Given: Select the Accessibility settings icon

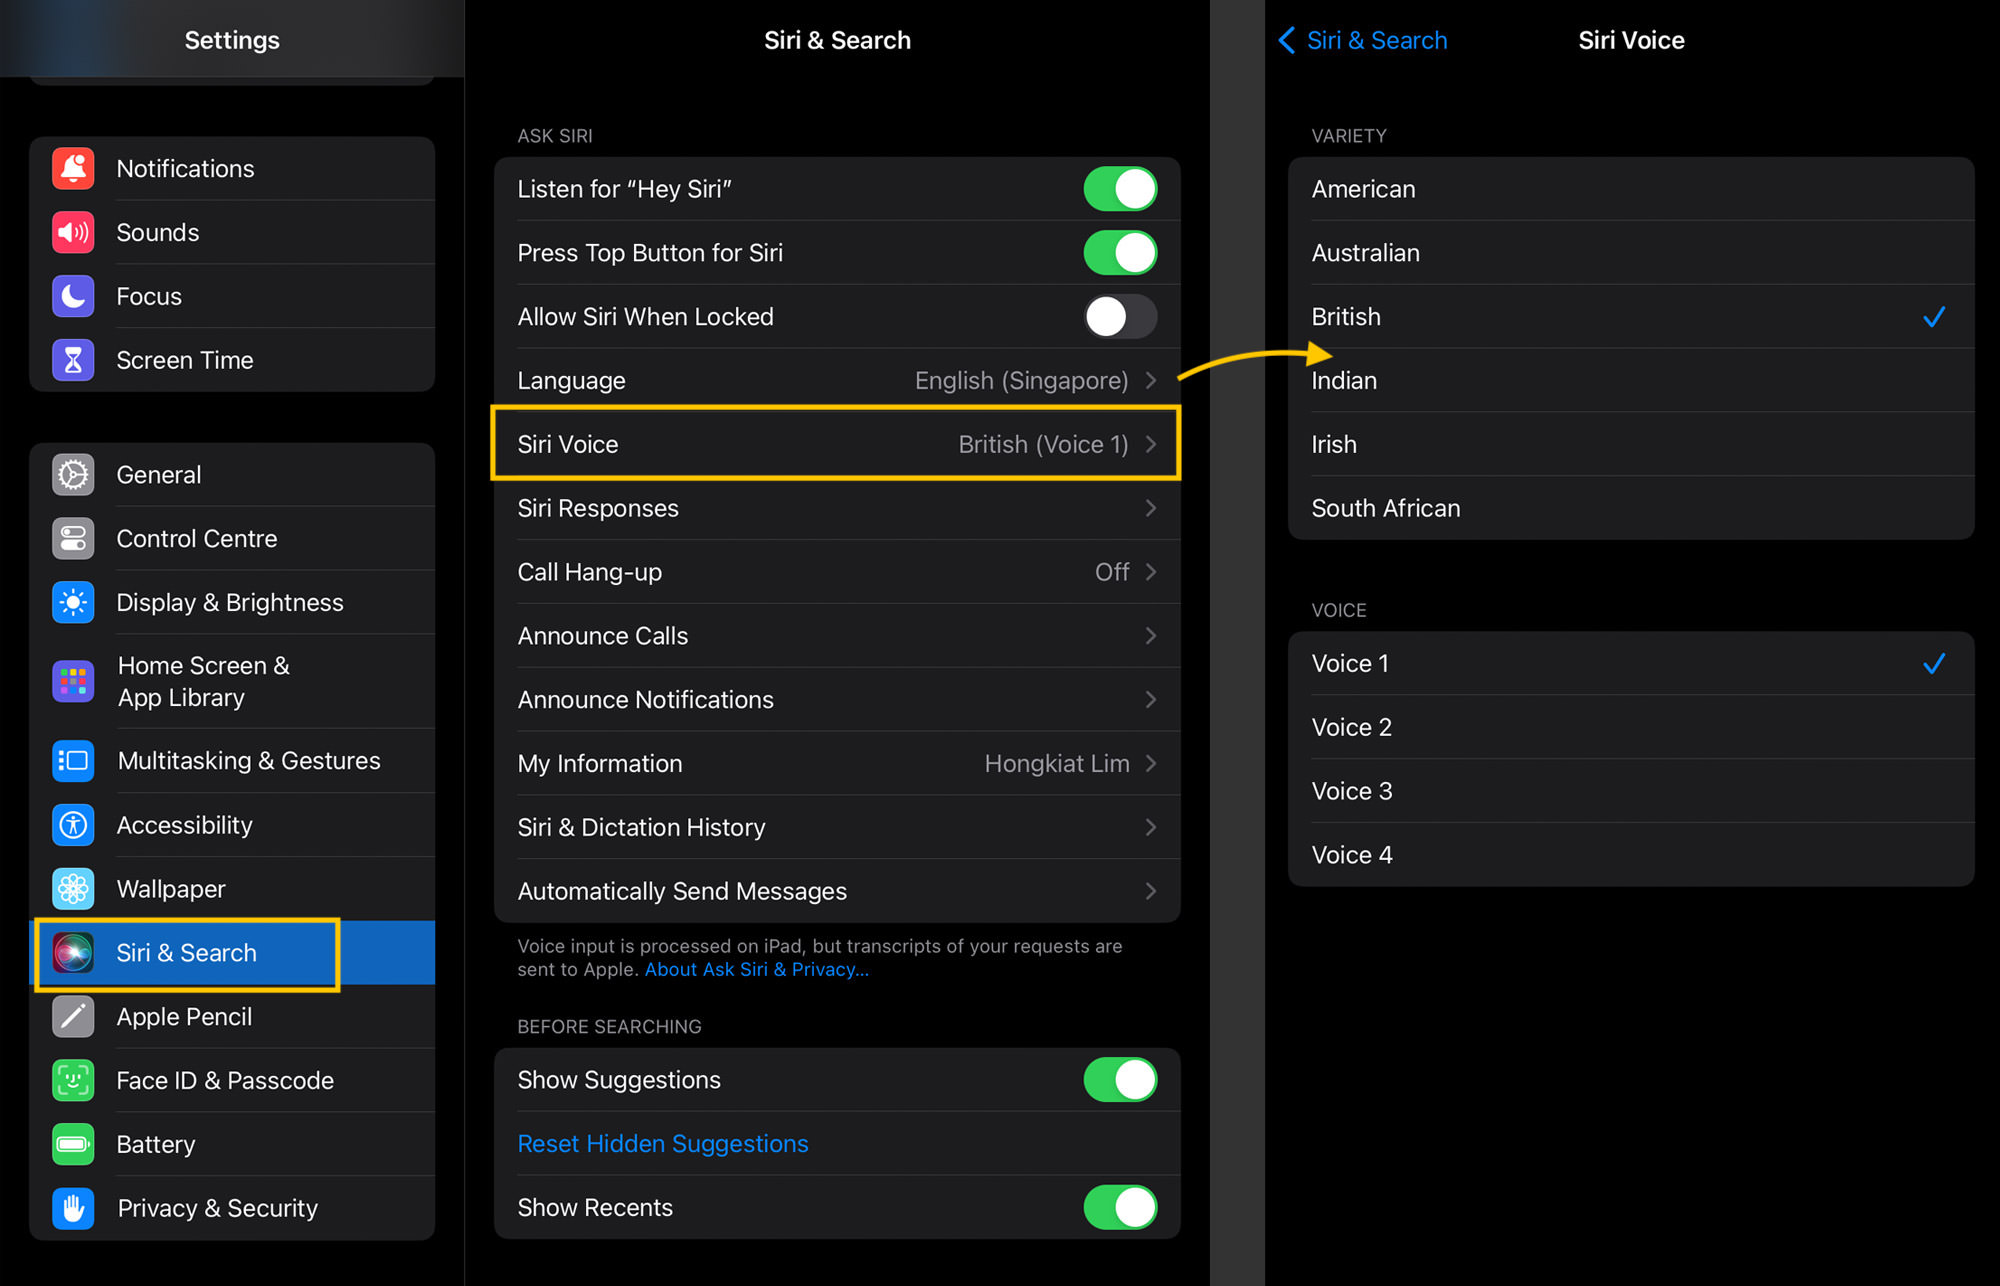Looking at the screenshot, I should [74, 824].
